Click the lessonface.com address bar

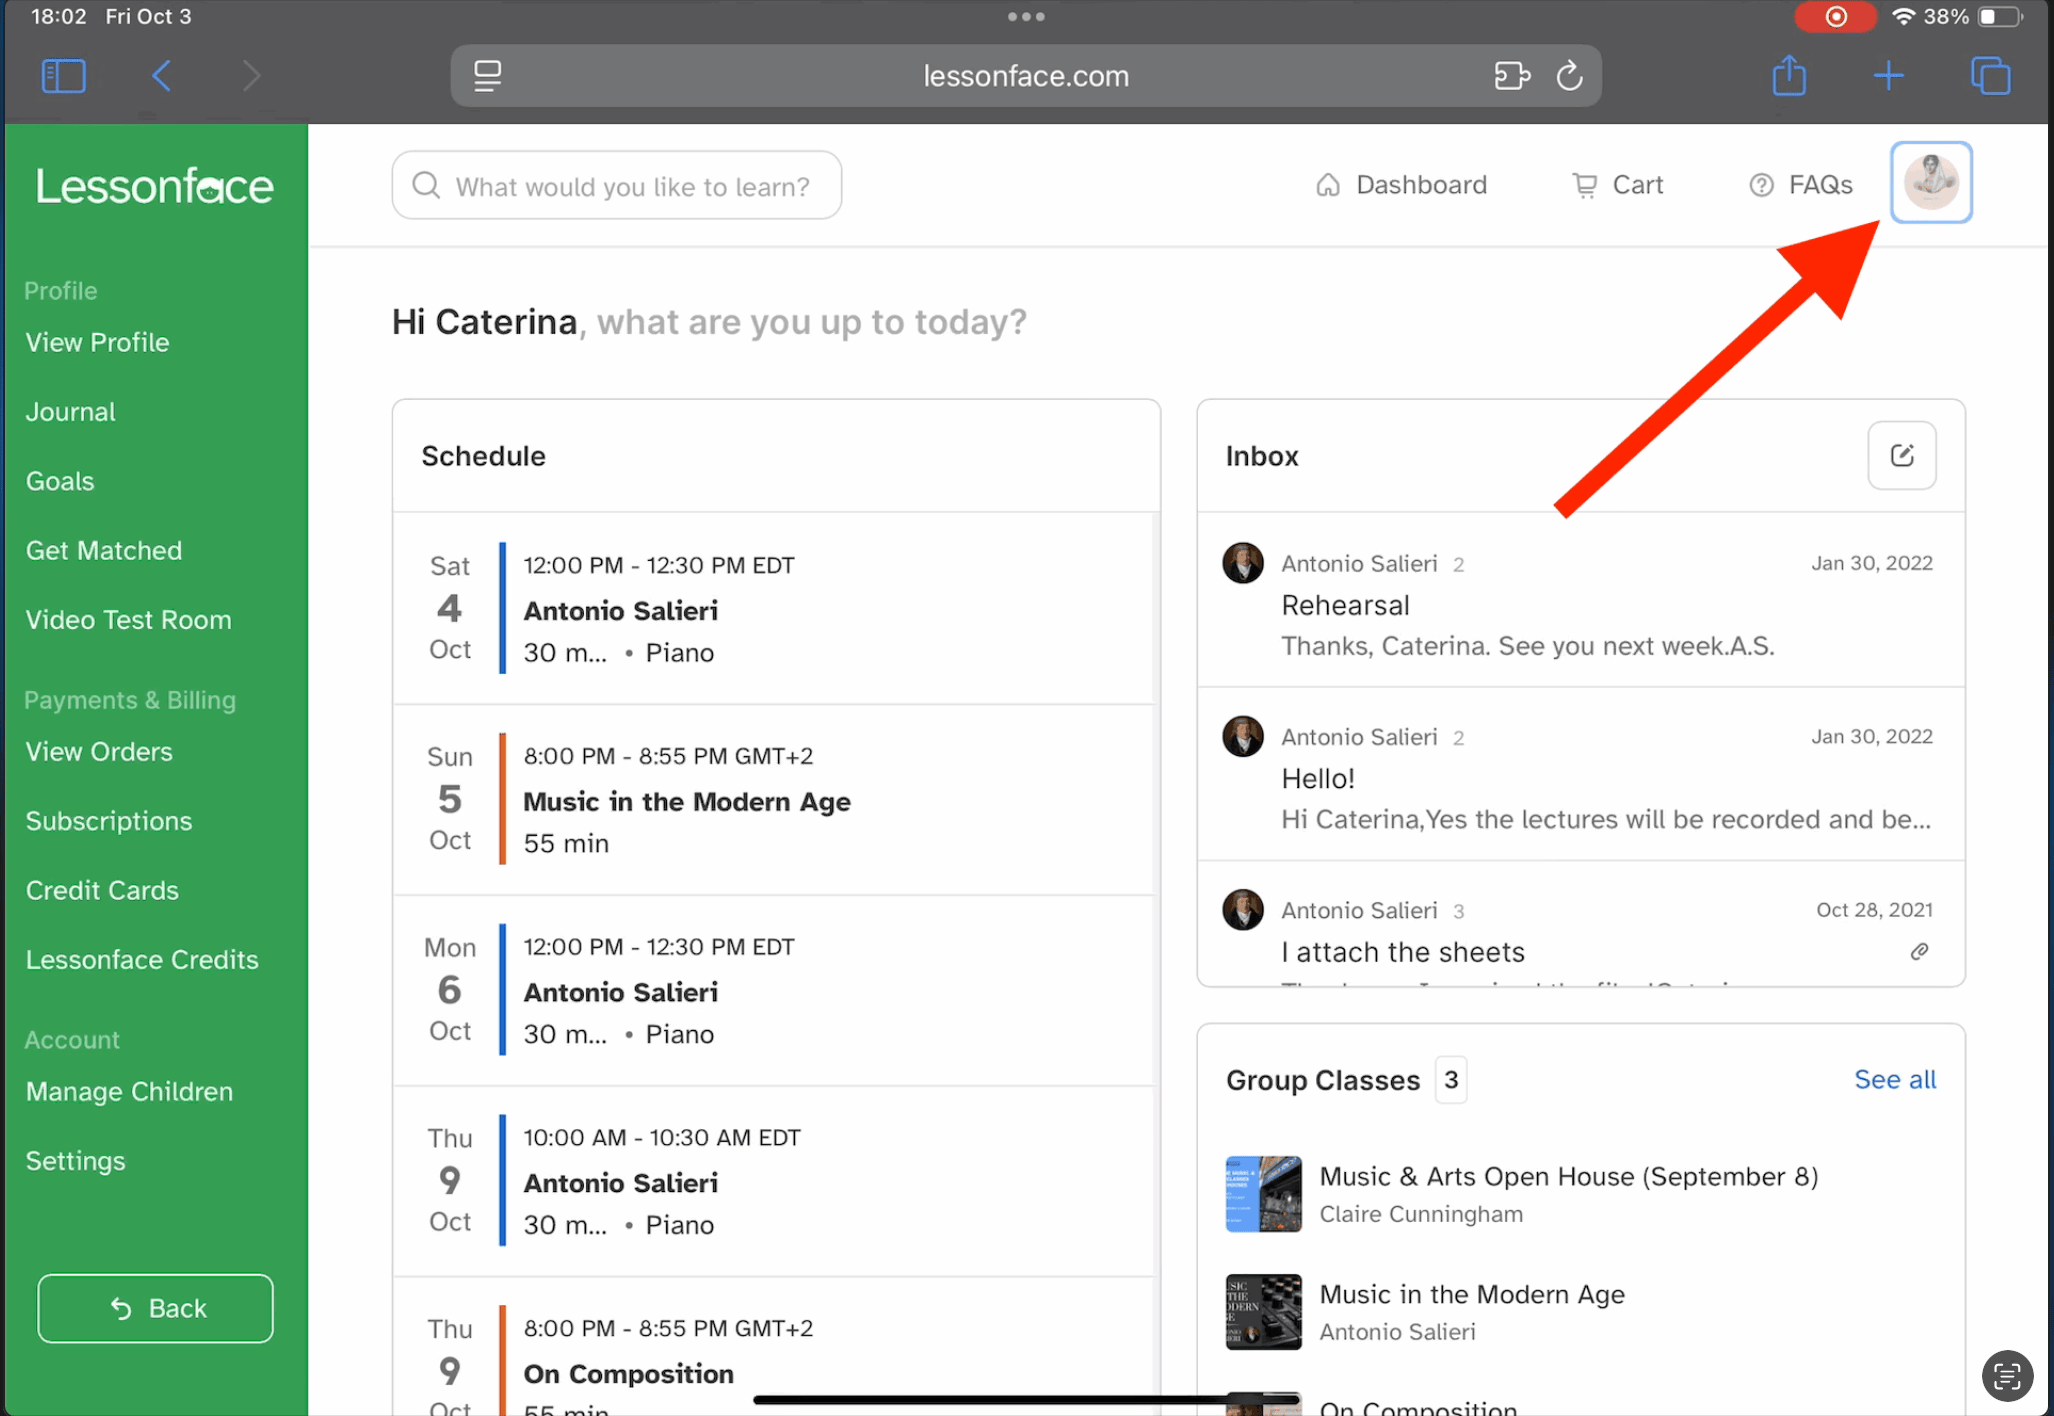click(1026, 76)
